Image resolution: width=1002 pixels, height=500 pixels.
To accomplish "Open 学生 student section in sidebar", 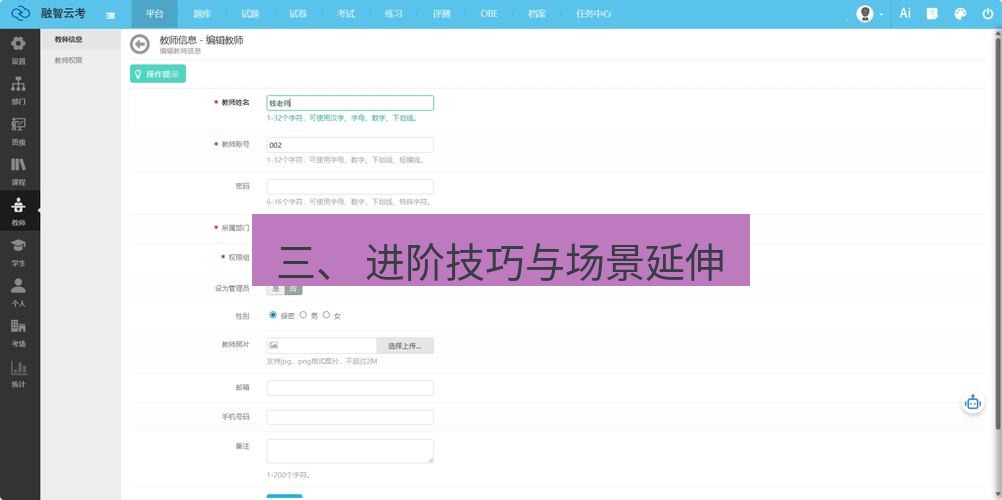I will click(19, 251).
